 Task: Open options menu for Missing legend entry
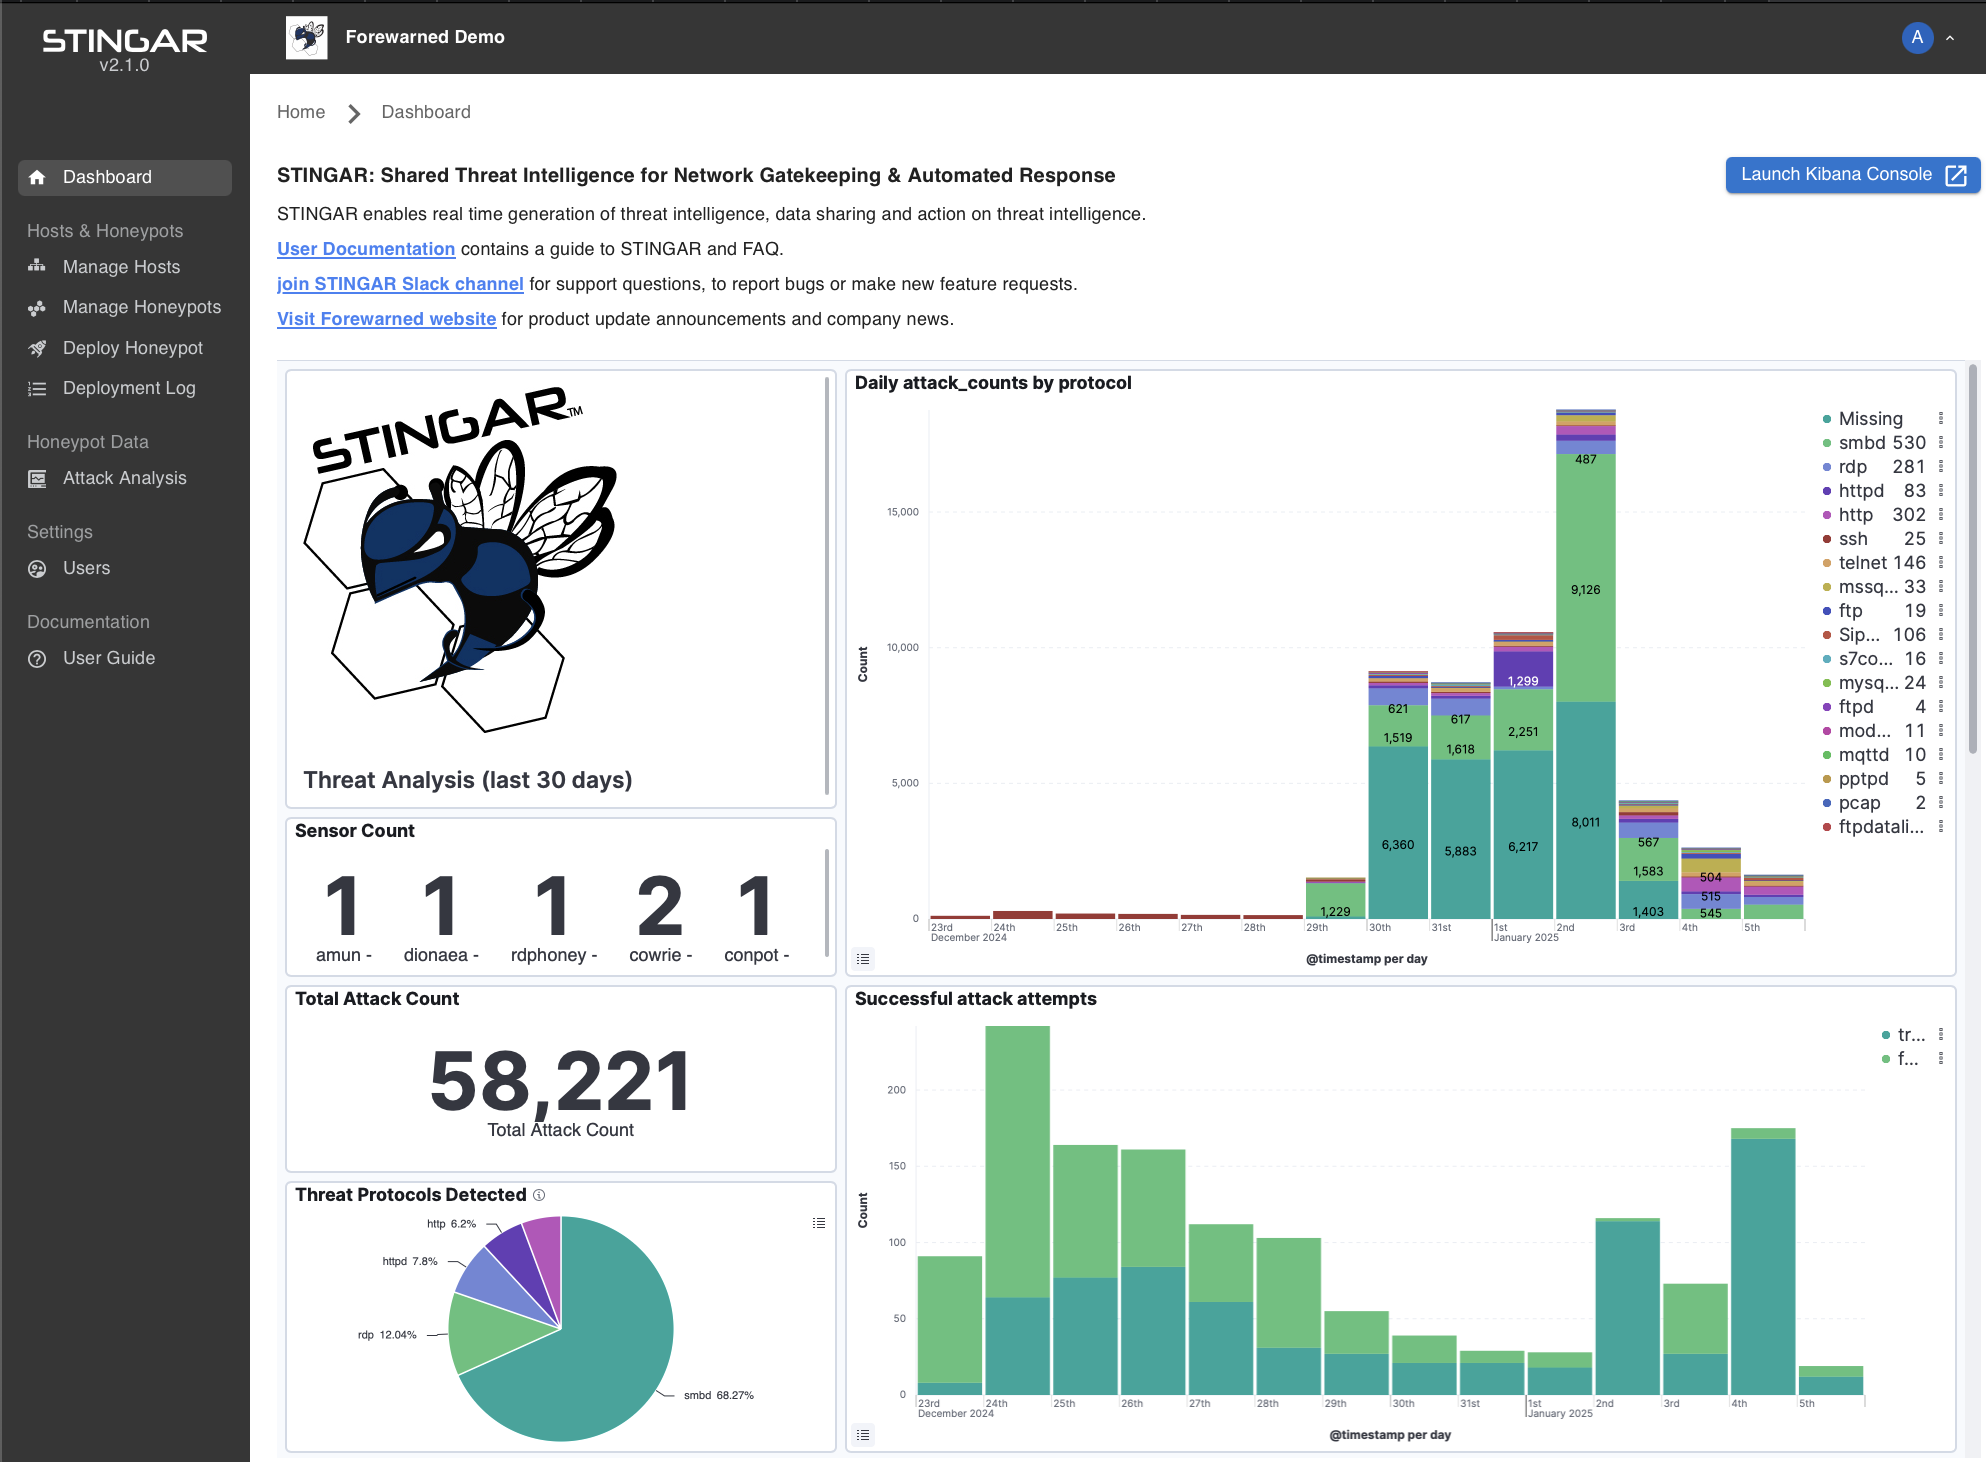point(1941,419)
